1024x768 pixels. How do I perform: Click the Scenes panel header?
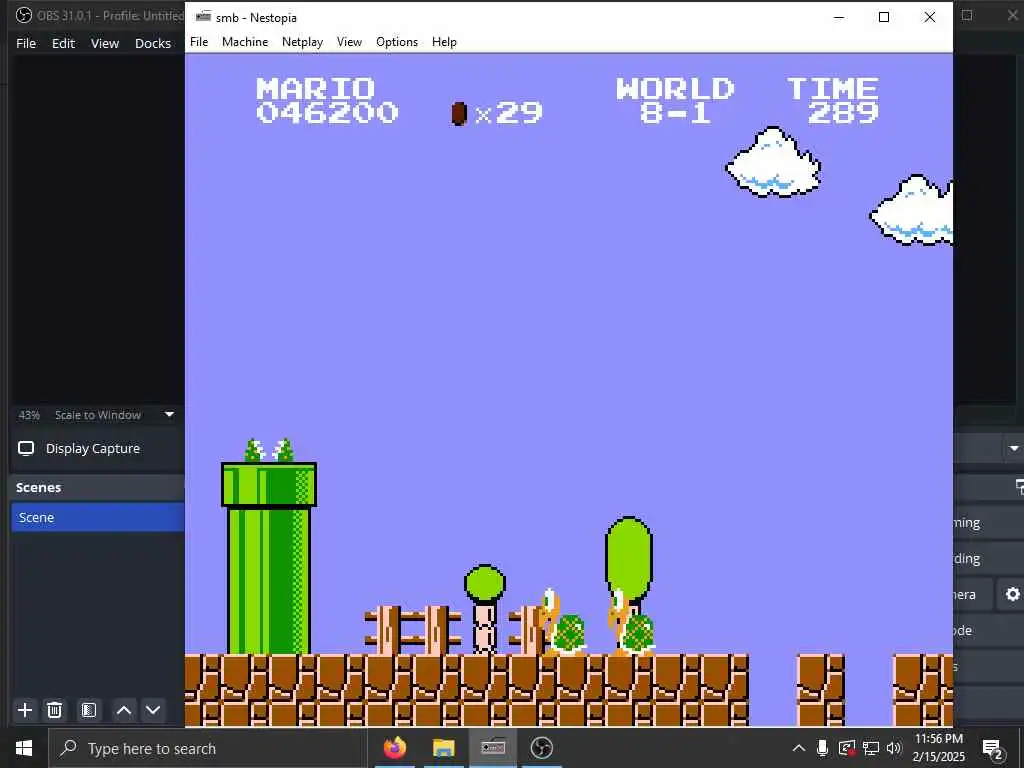click(98, 488)
